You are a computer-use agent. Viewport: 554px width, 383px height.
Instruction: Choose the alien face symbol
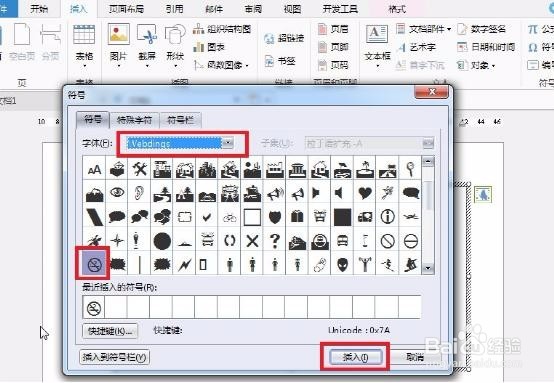(342, 264)
